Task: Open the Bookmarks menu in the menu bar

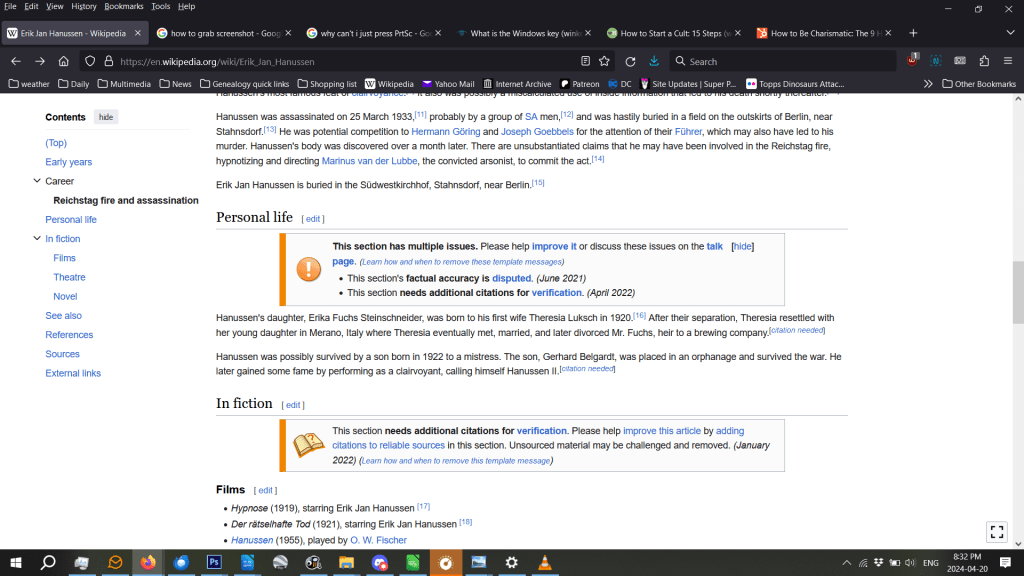Action: 124,6
